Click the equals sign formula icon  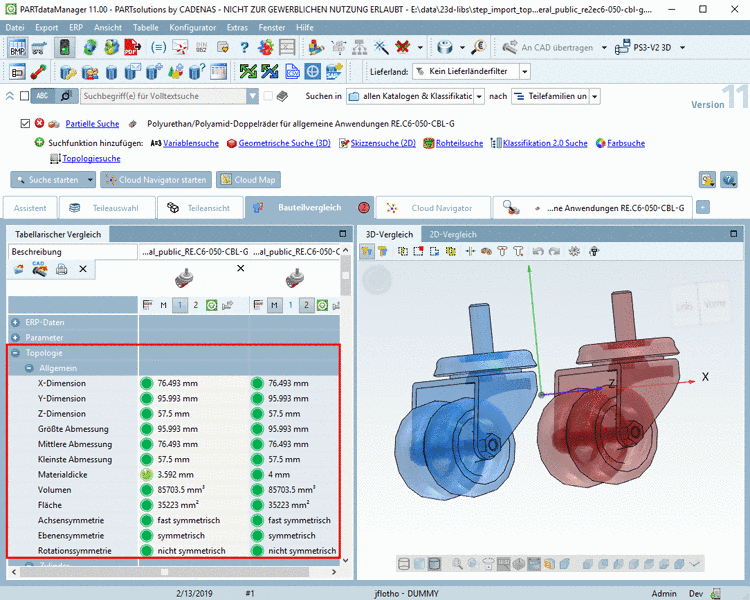coord(158,47)
